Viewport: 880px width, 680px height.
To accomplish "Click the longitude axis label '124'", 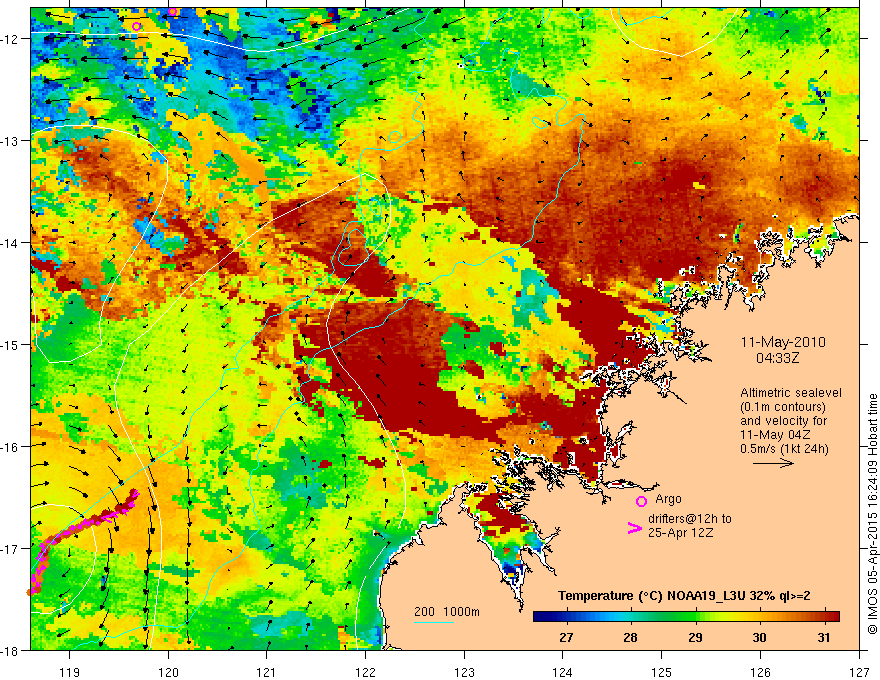I will click(x=562, y=672).
